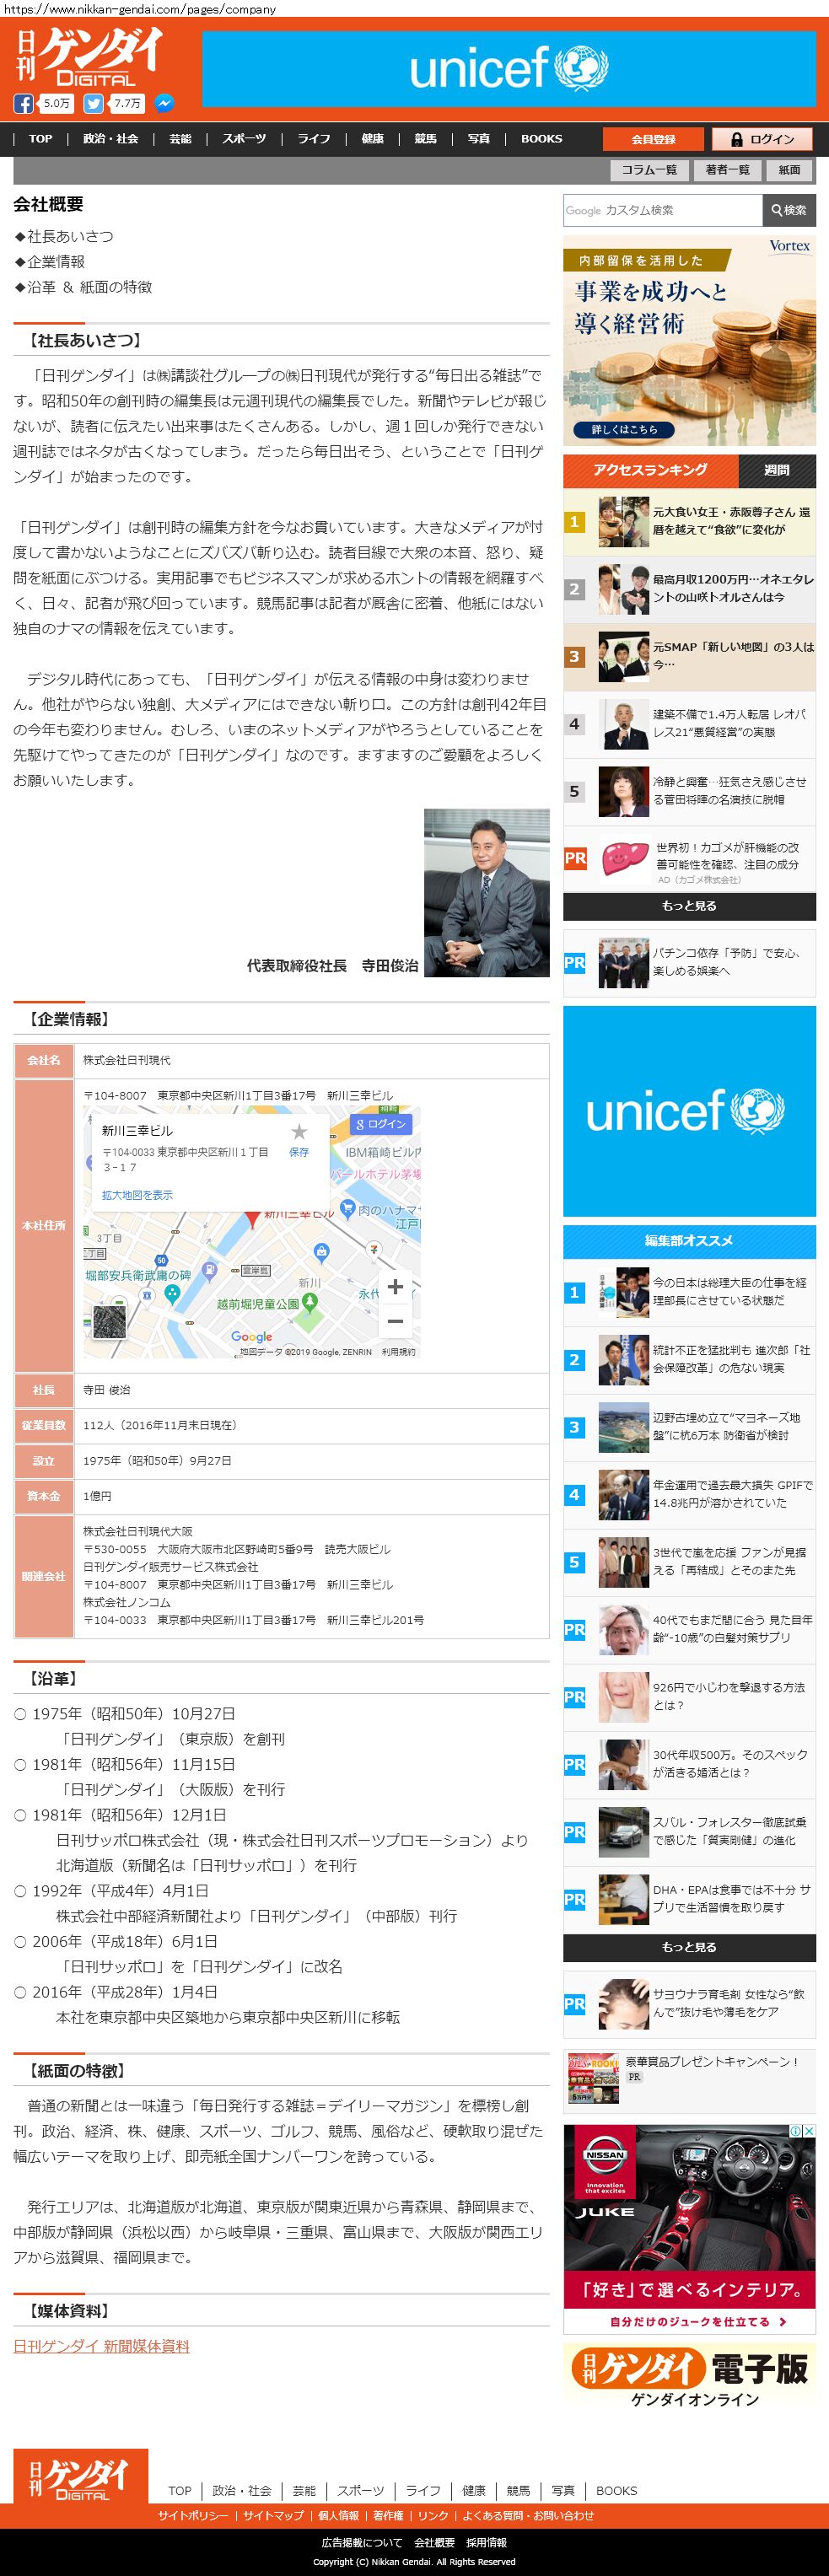Click the red location marker on map

click(253, 1218)
